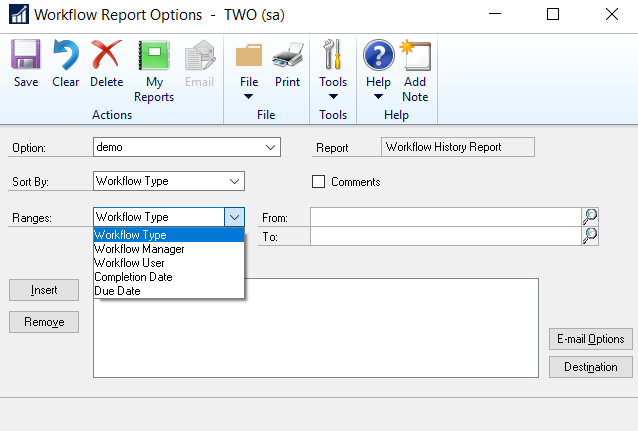Expand the Option dropdown showing demo
This screenshot has height=431, width=638.
270,147
